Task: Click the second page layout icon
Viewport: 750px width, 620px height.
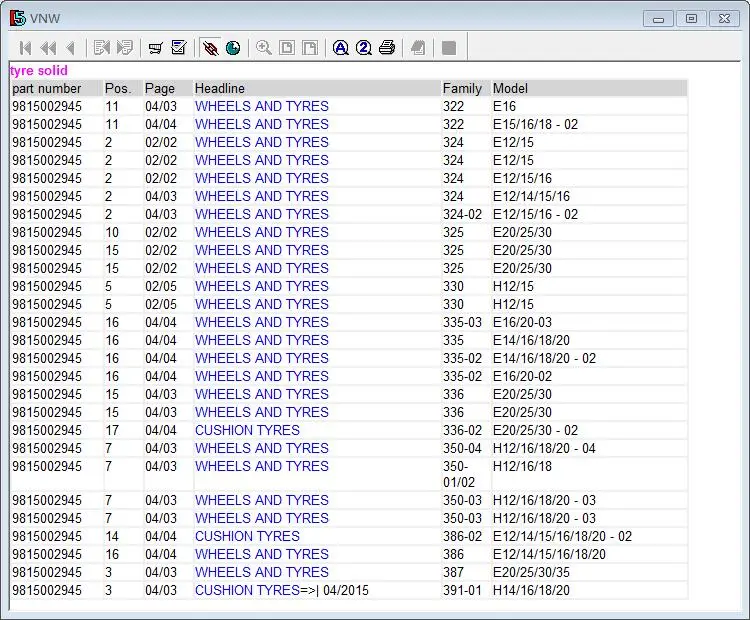Action: [x=310, y=48]
